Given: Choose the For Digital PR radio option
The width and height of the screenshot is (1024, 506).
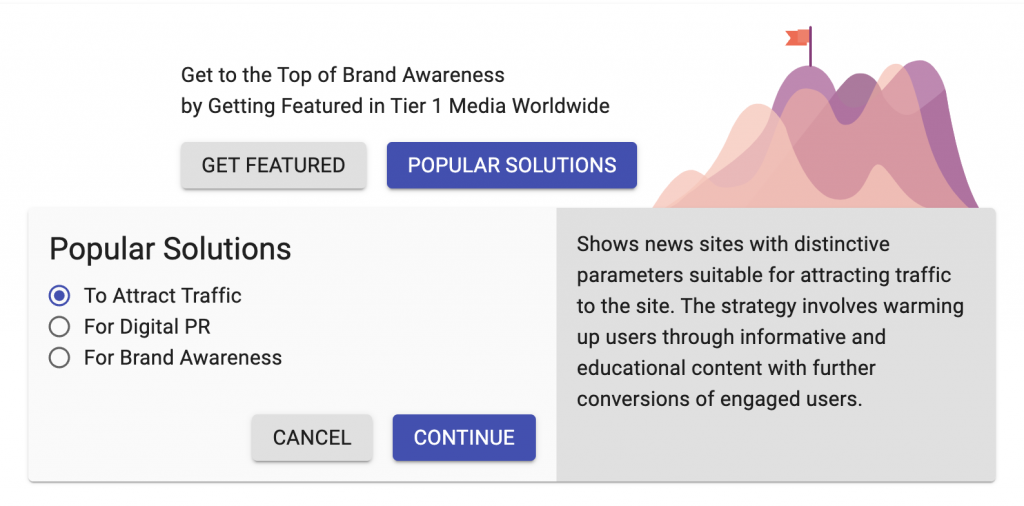Looking at the screenshot, I should point(59,326).
